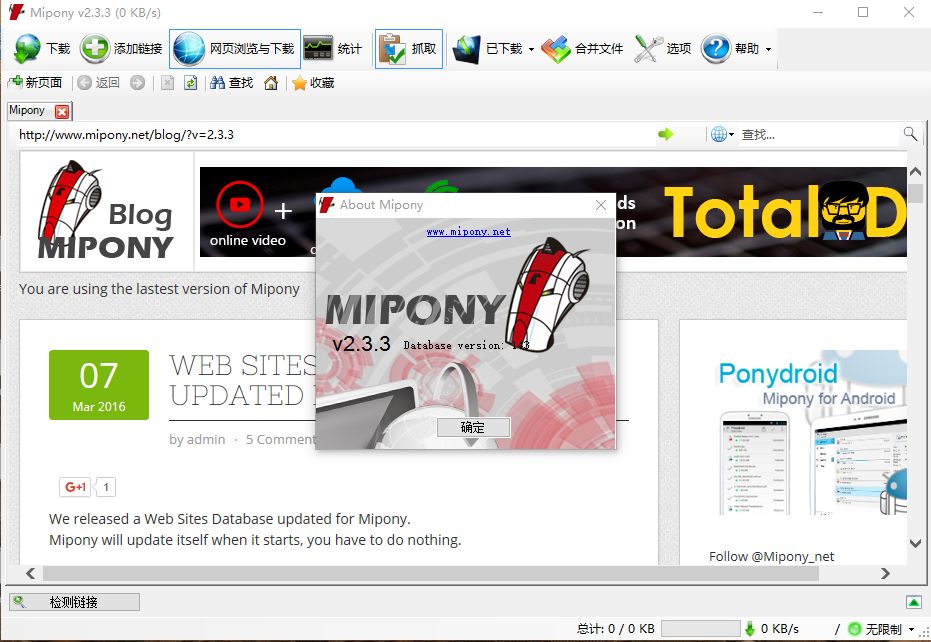Open the 下载 downloads view
This screenshot has height=642, width=931.
[42, 49]
